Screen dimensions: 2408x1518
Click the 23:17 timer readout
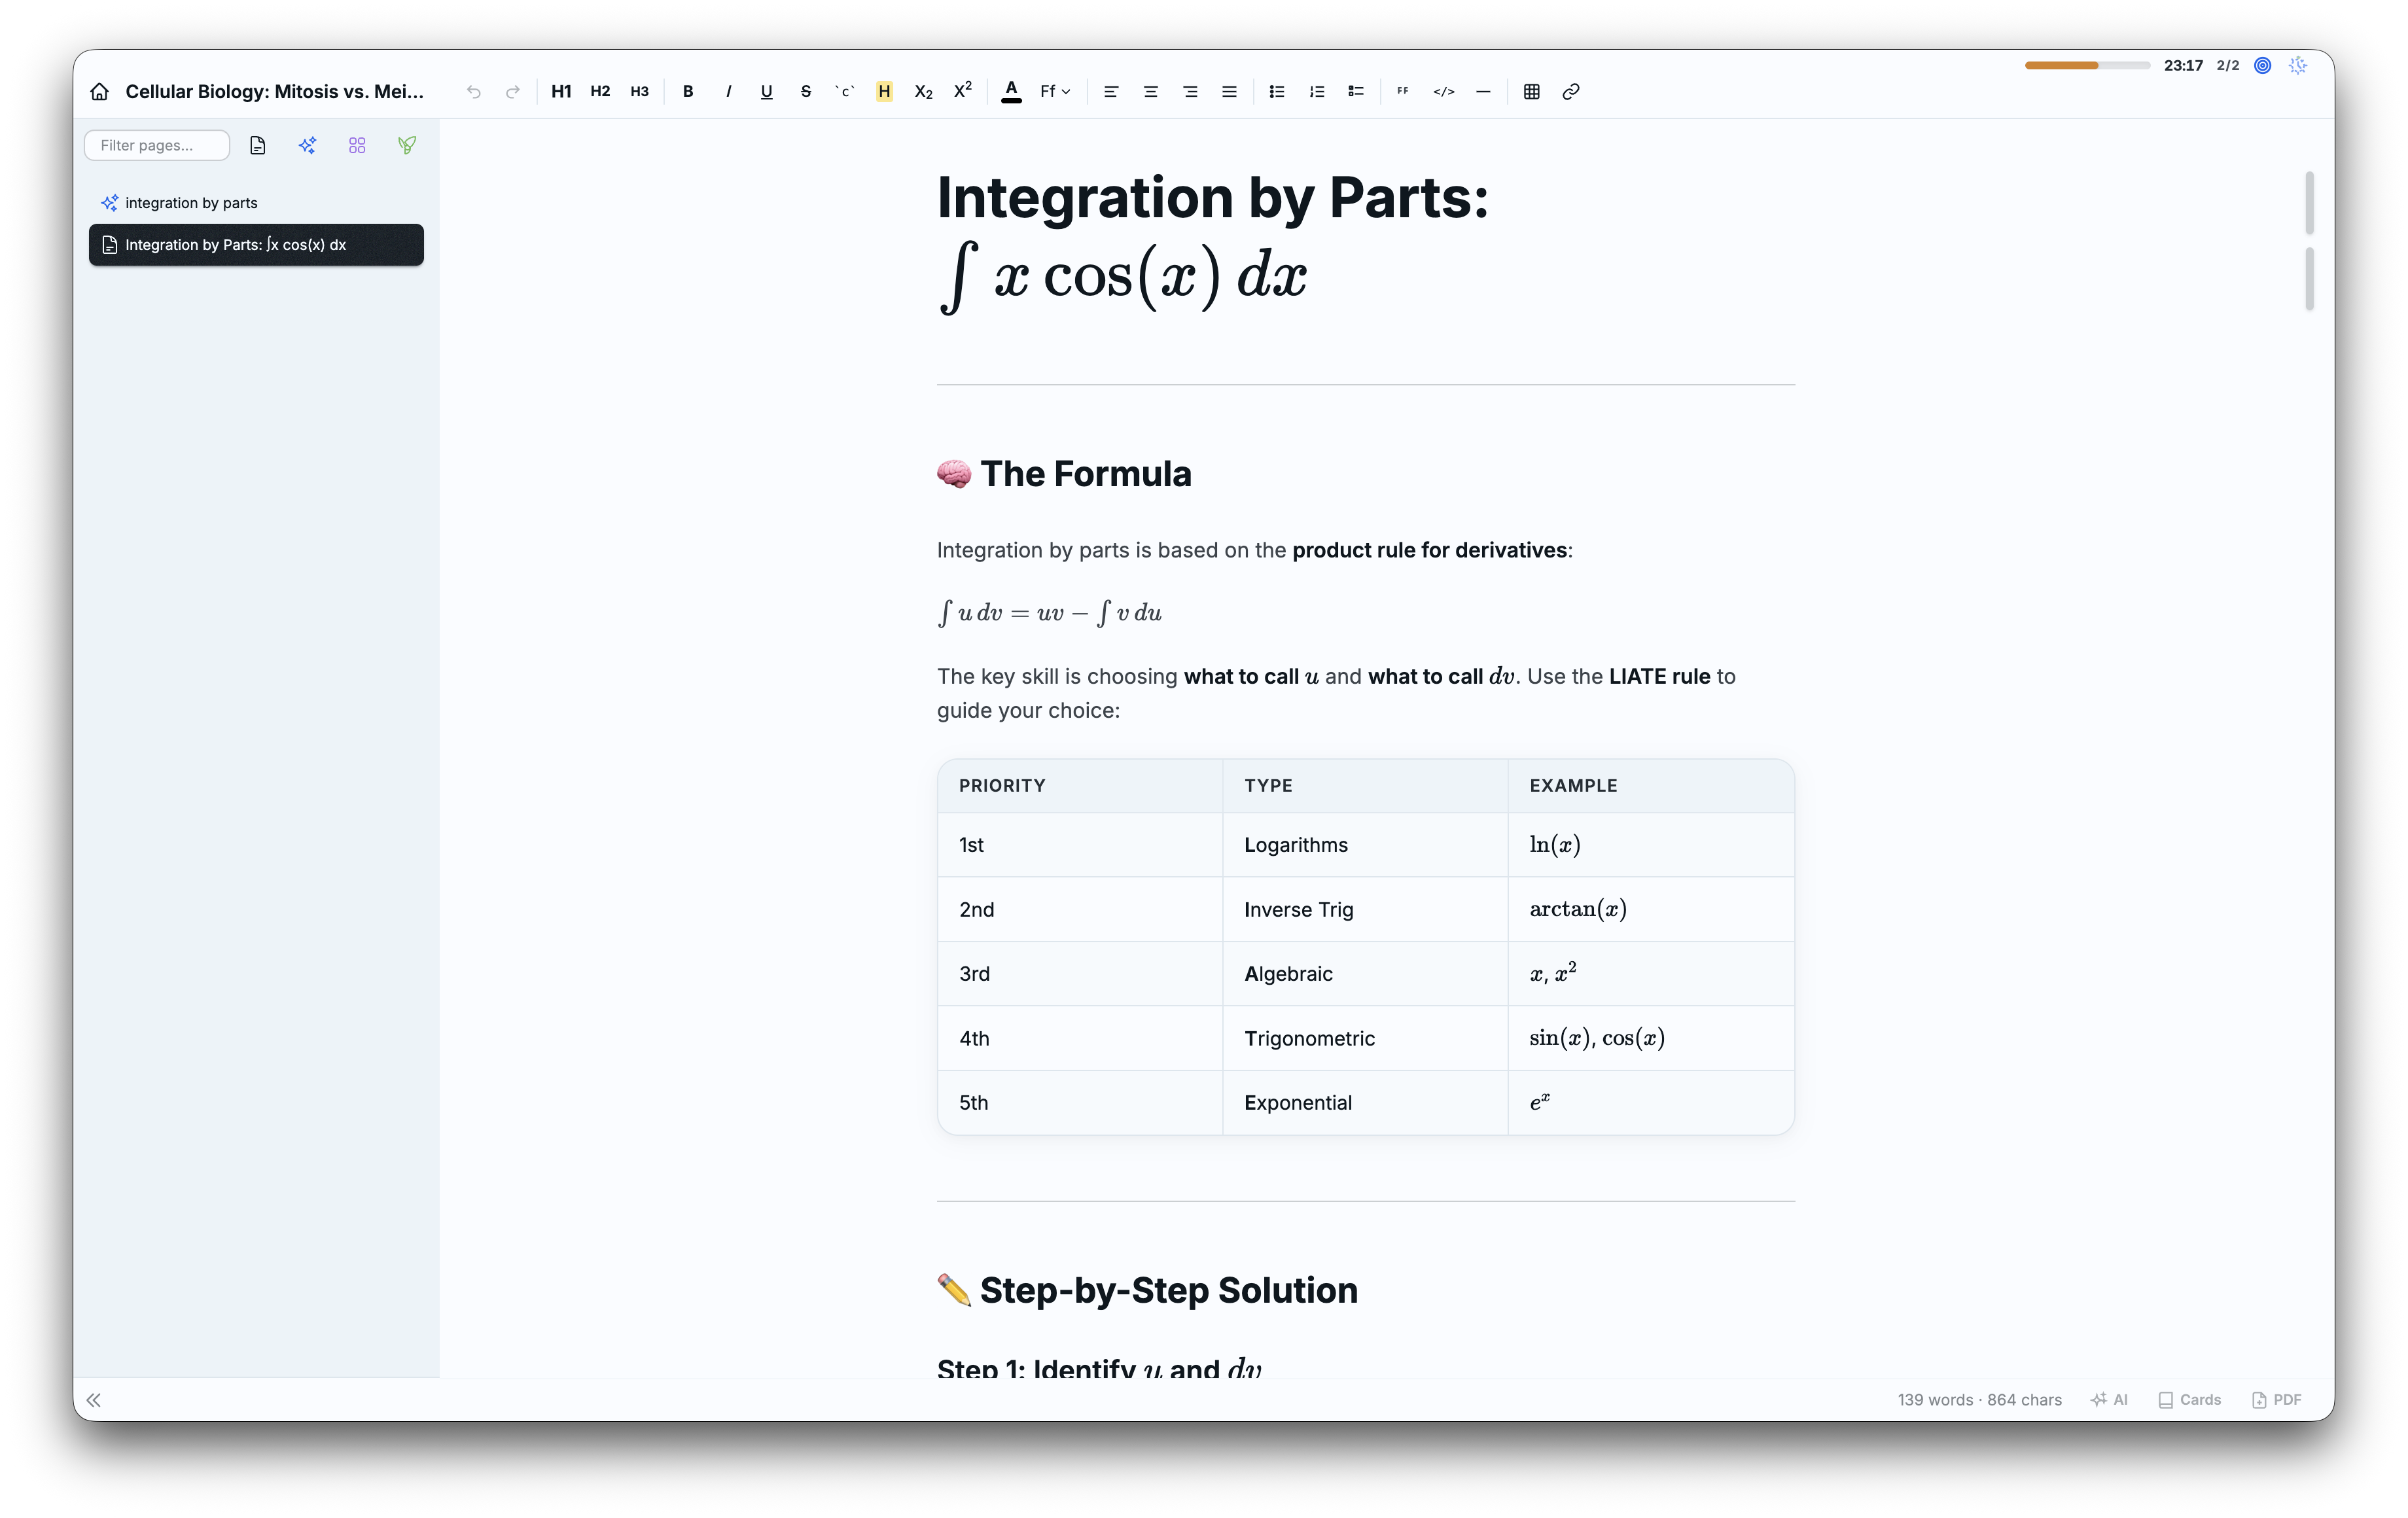pyautogui.click(x=2183, y=65)
